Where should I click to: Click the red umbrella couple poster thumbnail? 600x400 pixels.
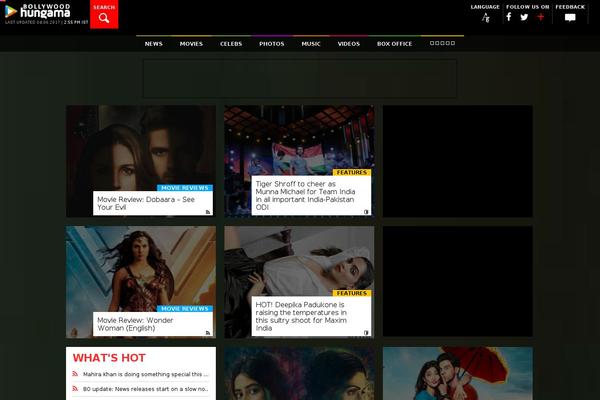pos(458,374)
